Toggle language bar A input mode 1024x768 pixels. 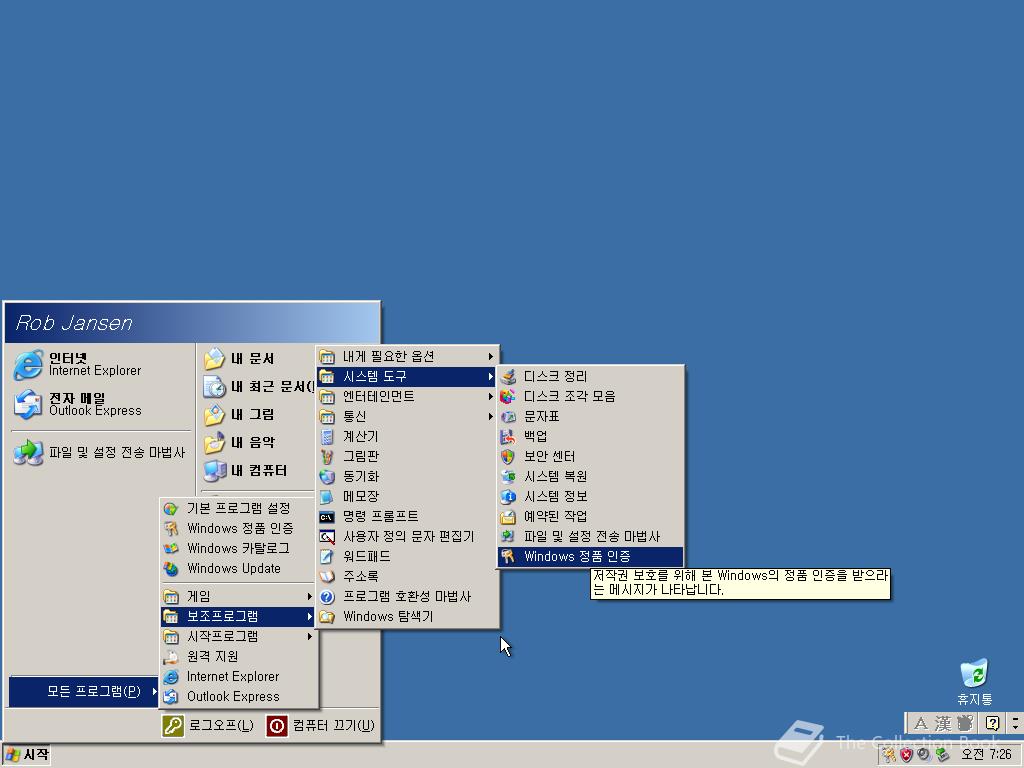920,723
